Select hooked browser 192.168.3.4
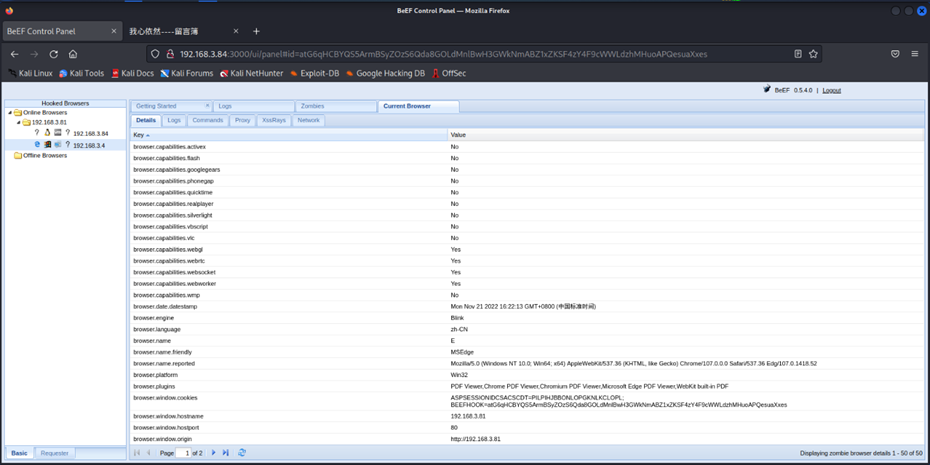The height and width of the screenshot is (465, 930). [x=89, y=145]
